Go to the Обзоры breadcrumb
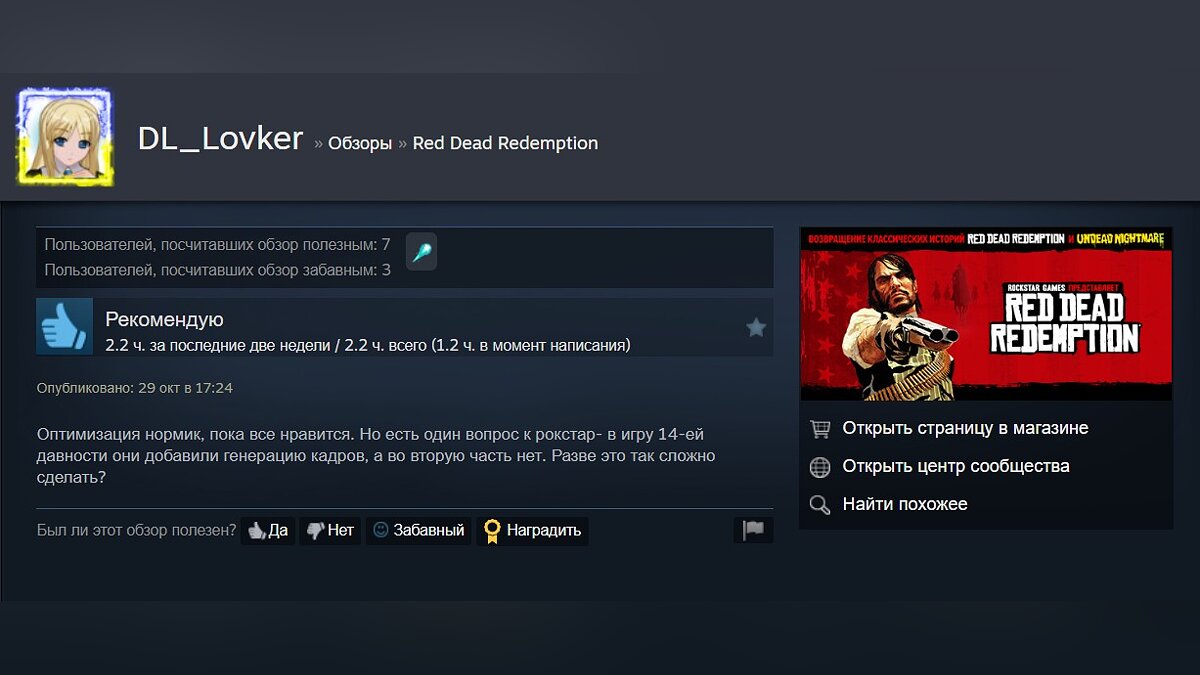The width and height of the screenshot is (1200, 675). tap(360, 143)
